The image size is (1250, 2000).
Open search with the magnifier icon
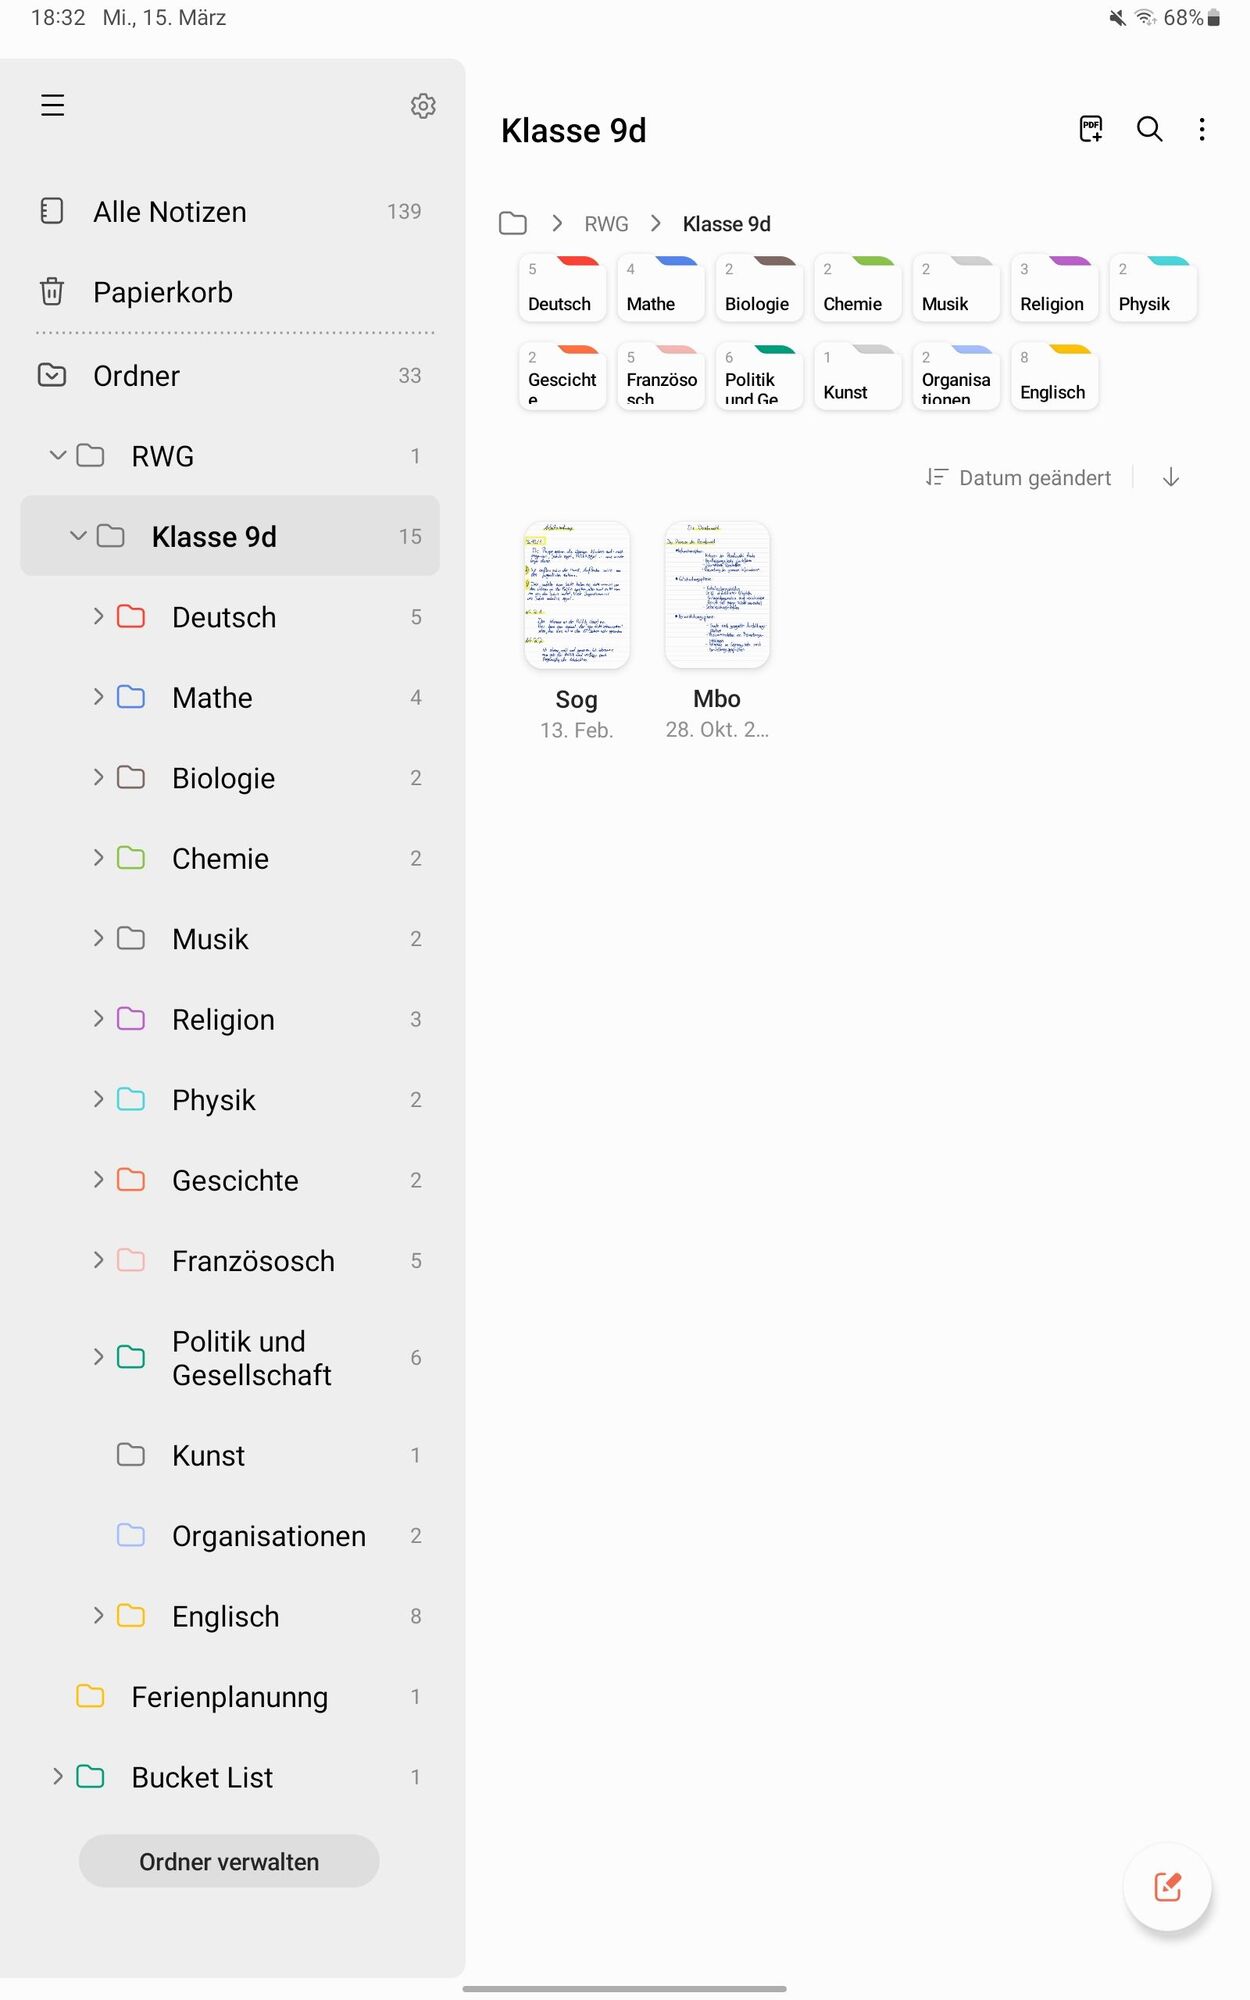[1149, 129]
